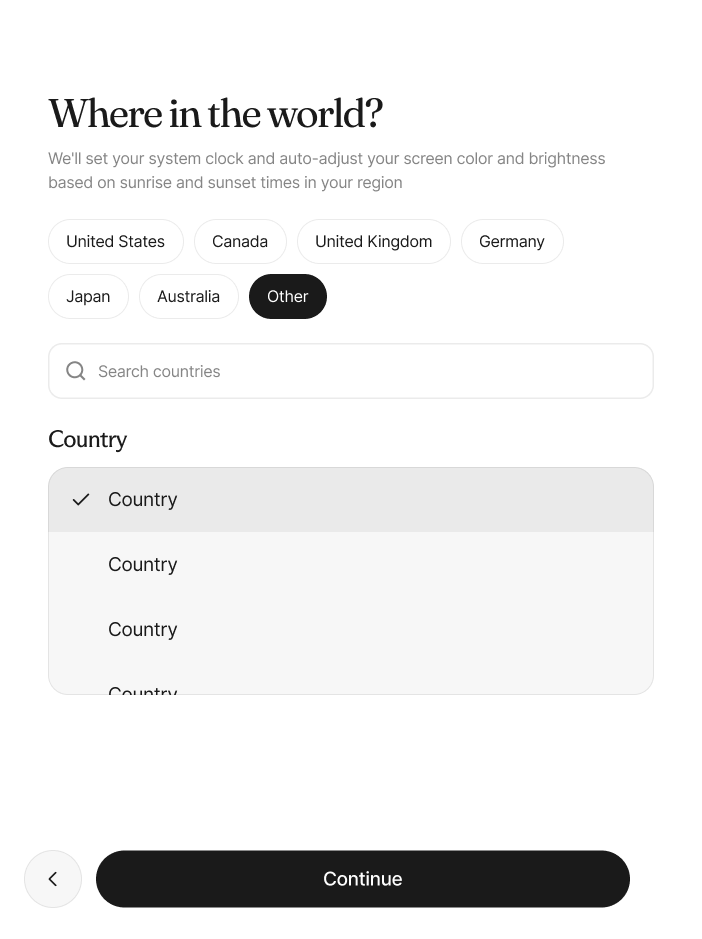Choose the Japan chip
This screenshot has height=939, width=702.
click(x=88, y=296)
